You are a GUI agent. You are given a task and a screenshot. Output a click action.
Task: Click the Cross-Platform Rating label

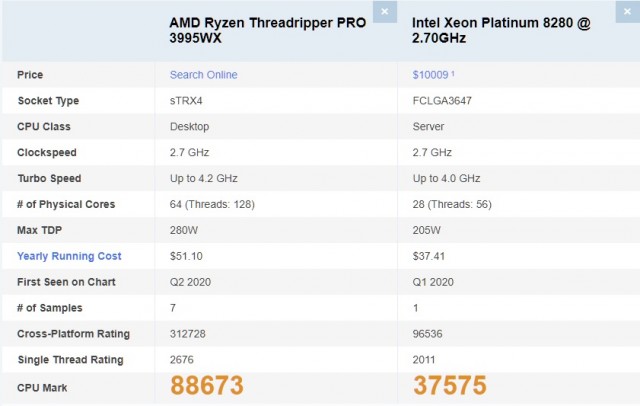[73, 334]
